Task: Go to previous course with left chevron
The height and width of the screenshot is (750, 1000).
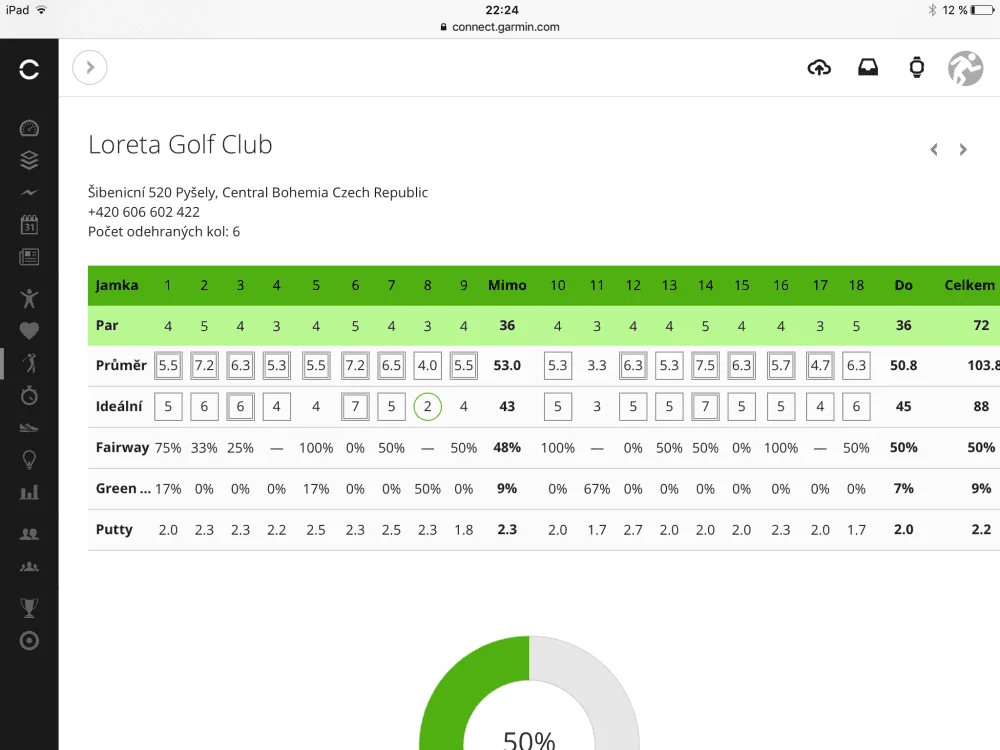Action: tap(934, 150)
